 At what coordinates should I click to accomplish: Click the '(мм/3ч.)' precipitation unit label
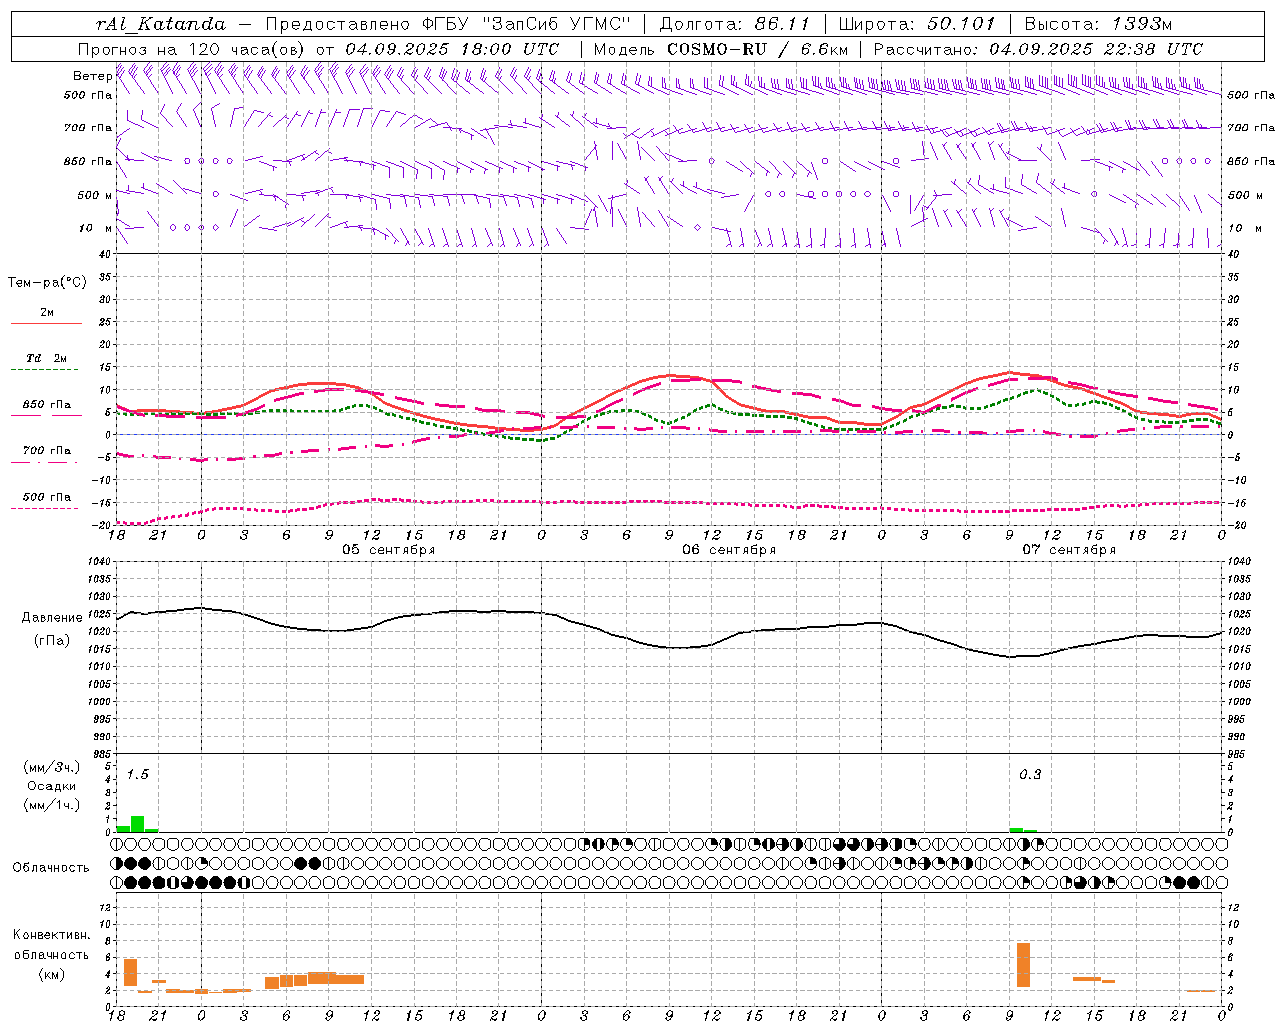[x=52, y=767]
